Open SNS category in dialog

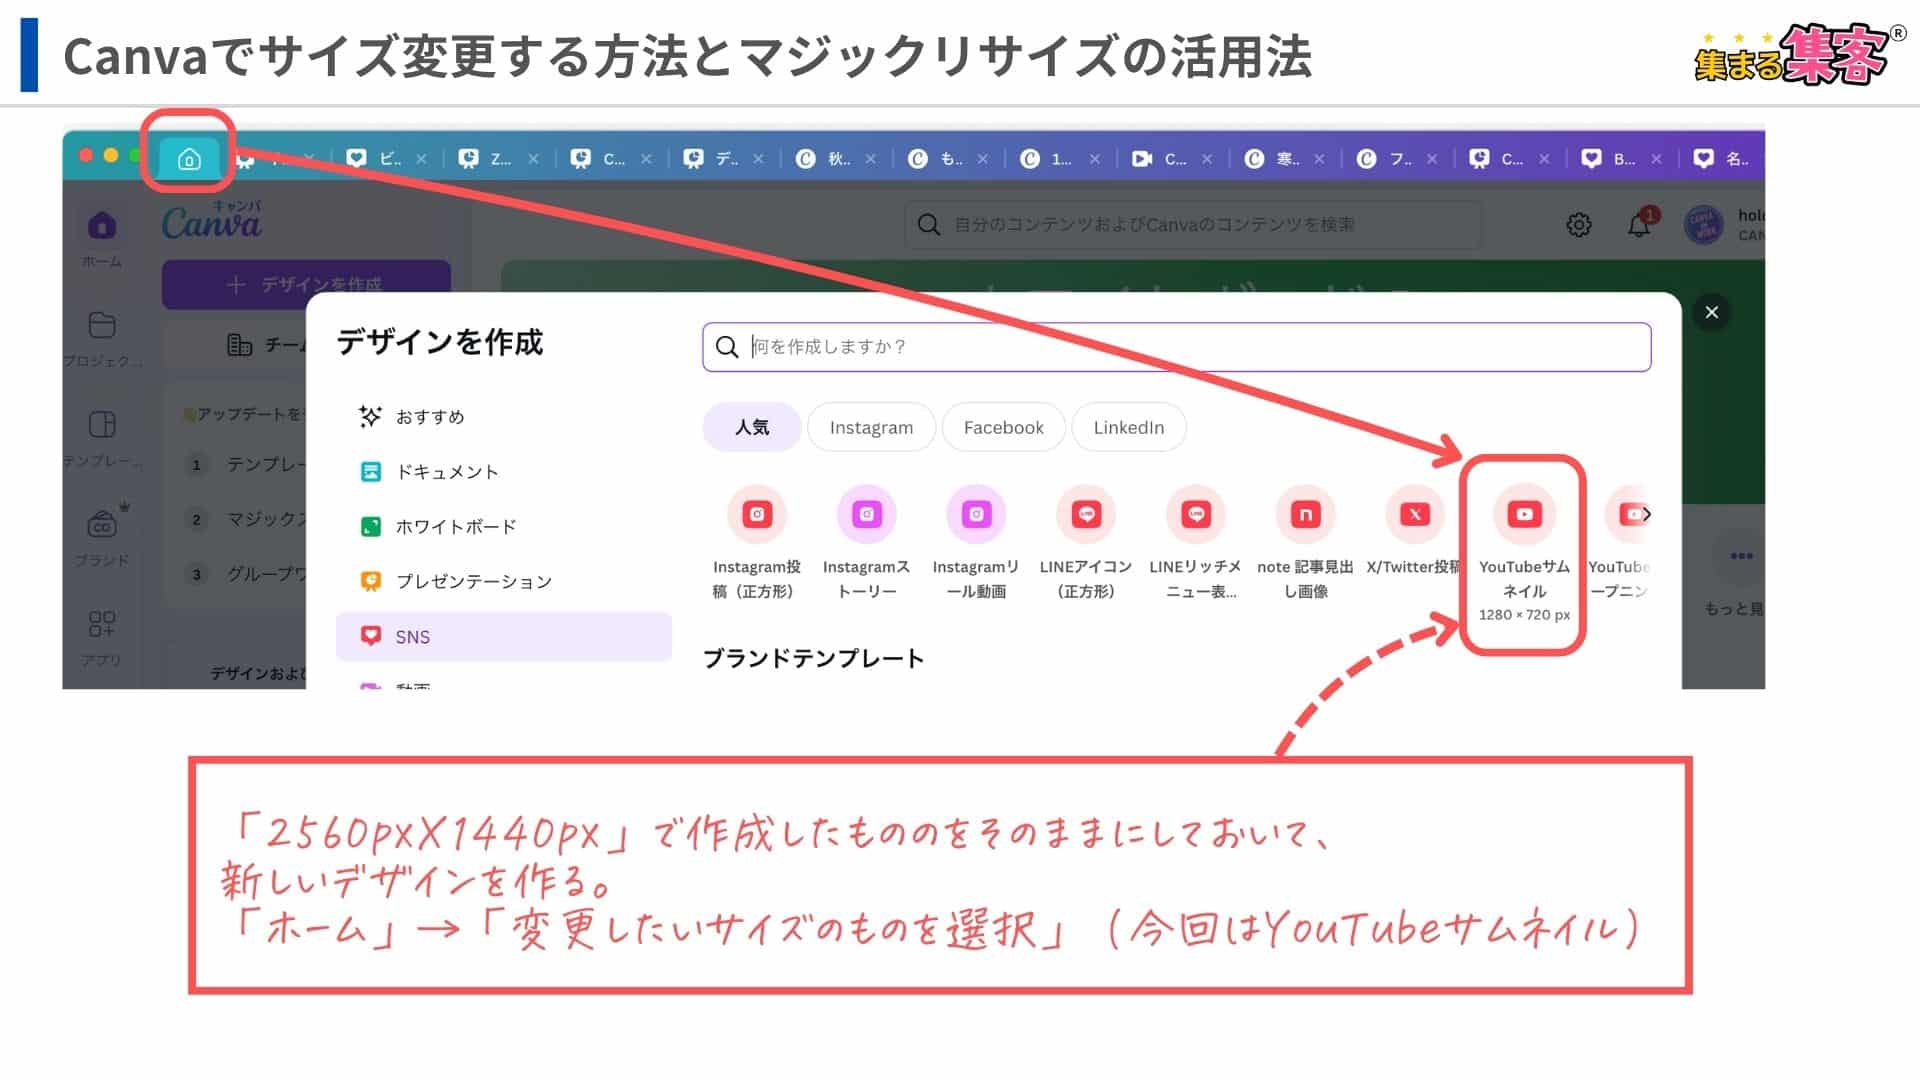[x=504, y=637]
